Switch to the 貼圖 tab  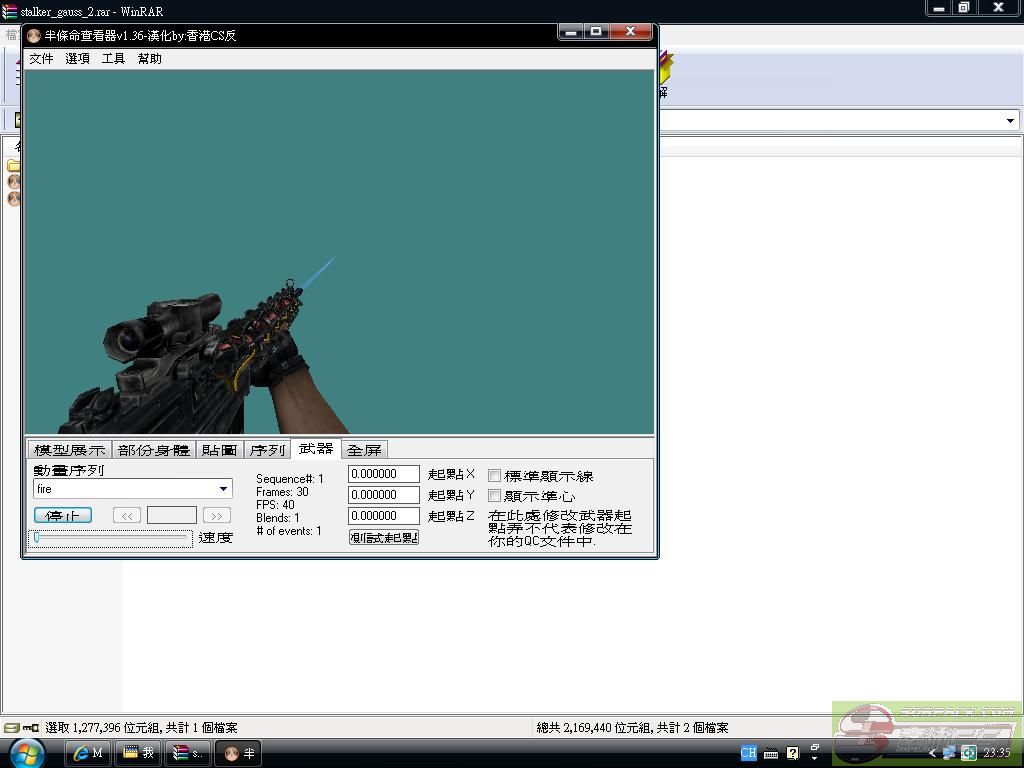(x=219, y=450)
